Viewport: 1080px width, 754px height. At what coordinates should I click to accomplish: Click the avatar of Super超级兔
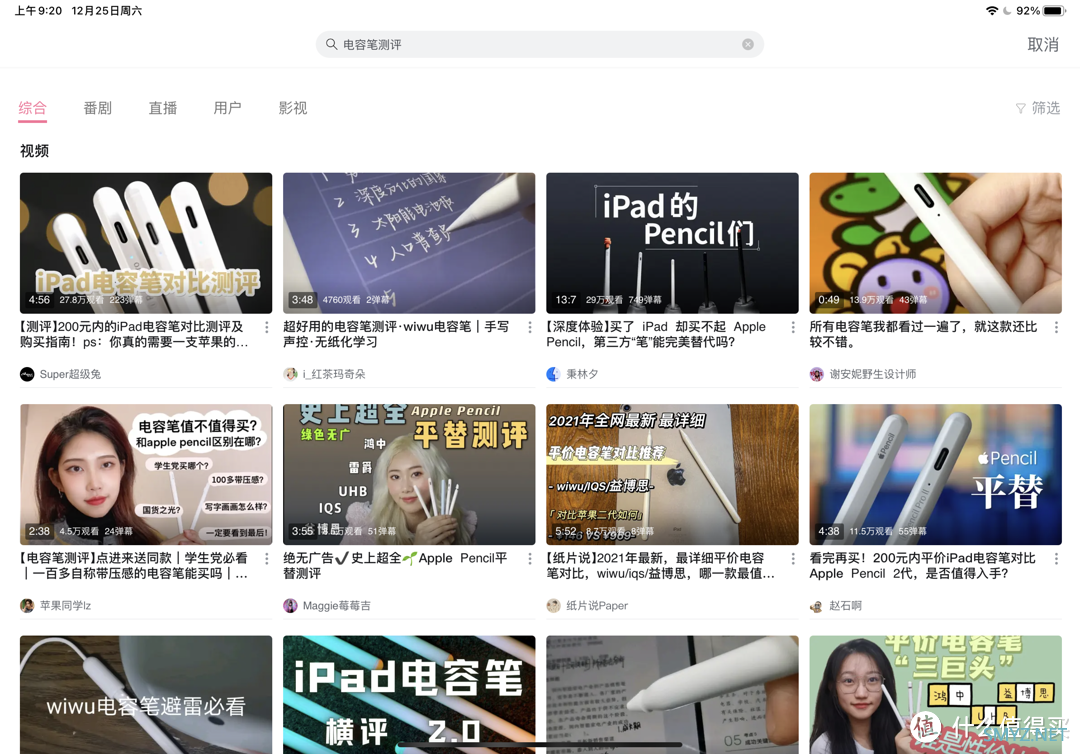(27, 374)
